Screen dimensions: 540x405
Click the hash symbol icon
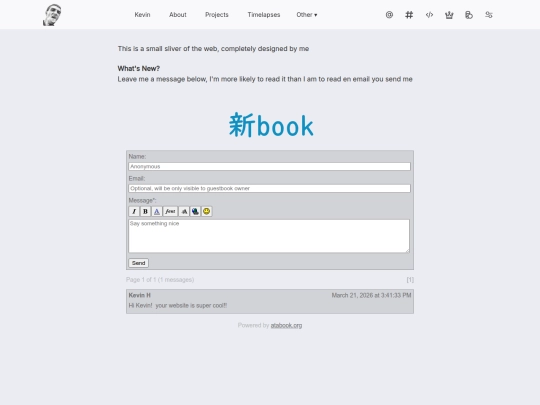tap(409, 15)
